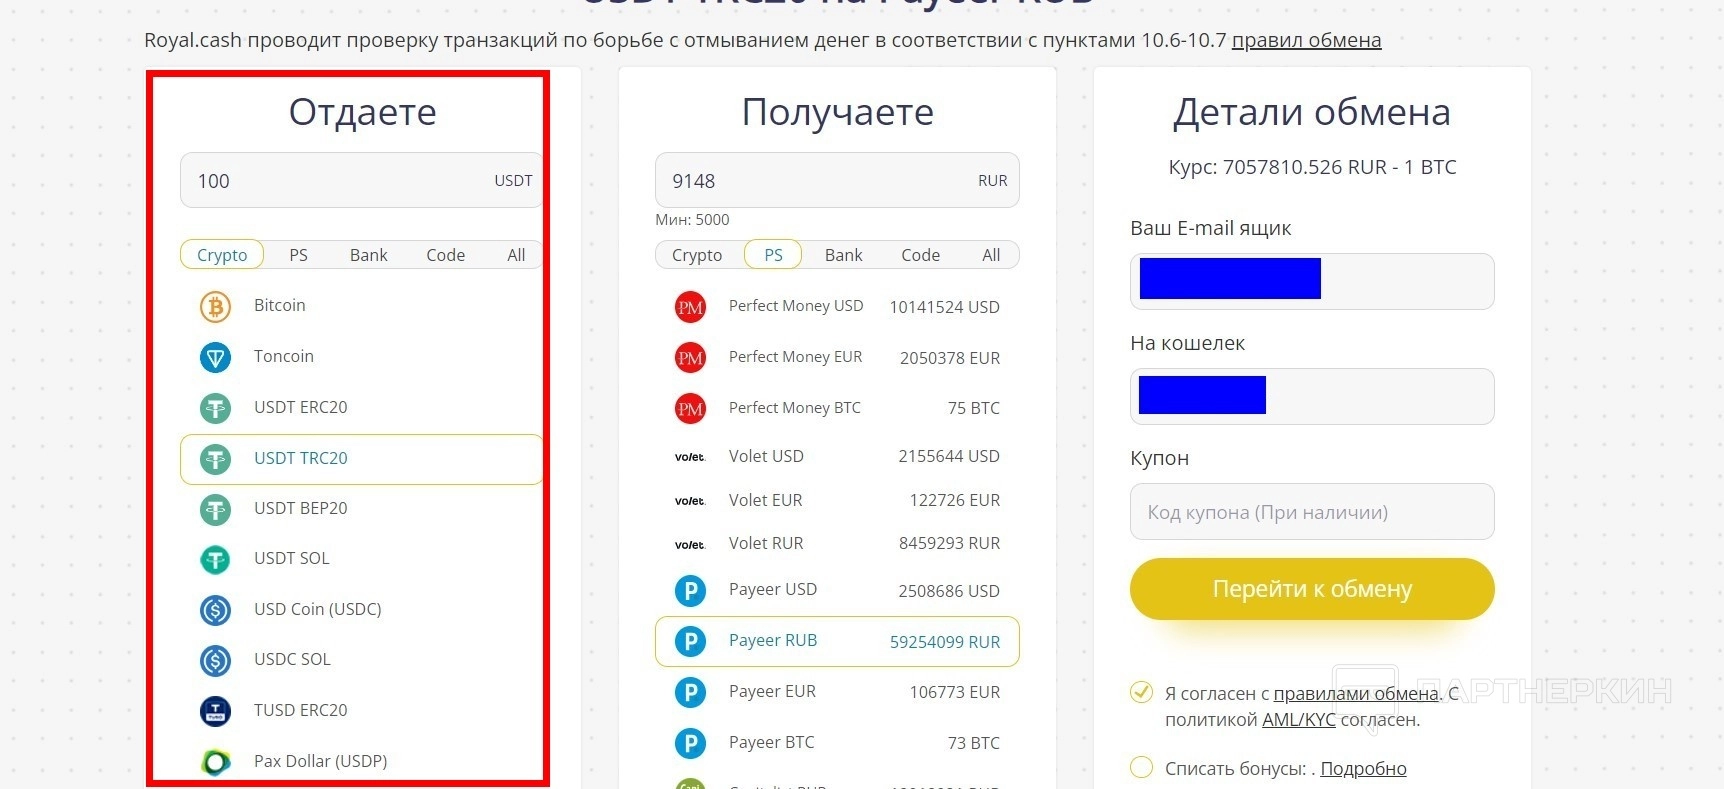Screen dimensions: 1724x789
Task: Select All tab in Отдаете panel
Action: click(516, 255)
